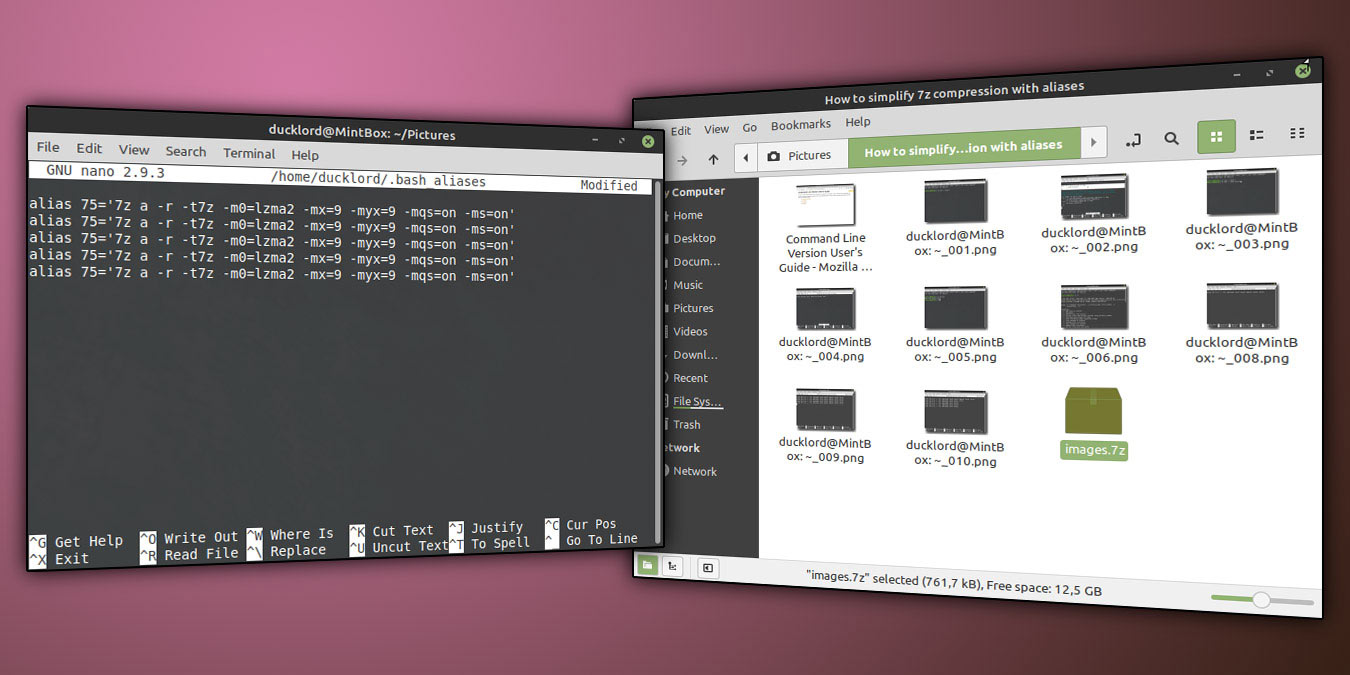Image resolution: width=1350 pixels, height=675 pixels.
Task: Adjust the zoom slider at the bottom right
Action: point(1262,600)
